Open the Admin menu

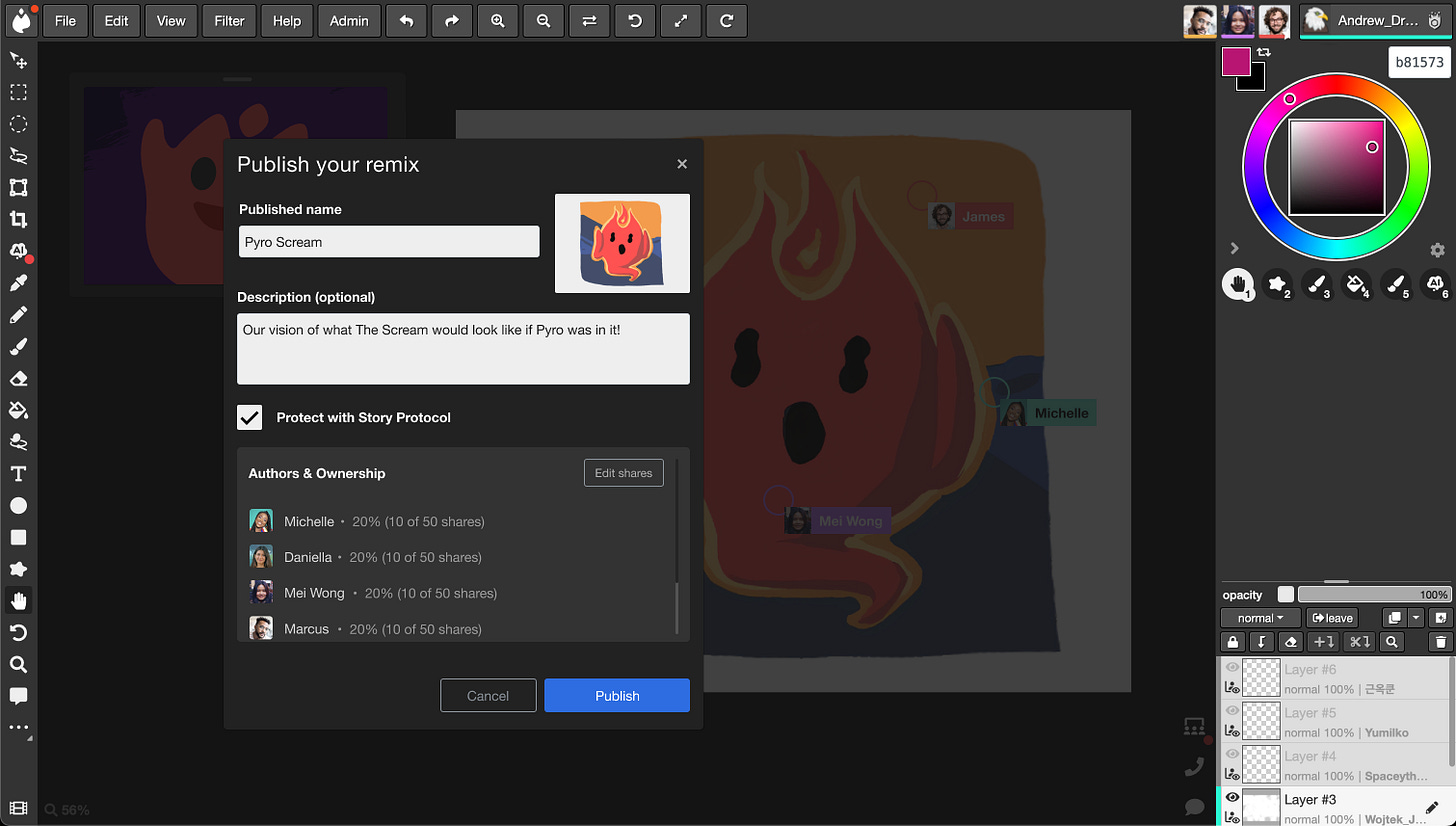[x=349, y=21]
